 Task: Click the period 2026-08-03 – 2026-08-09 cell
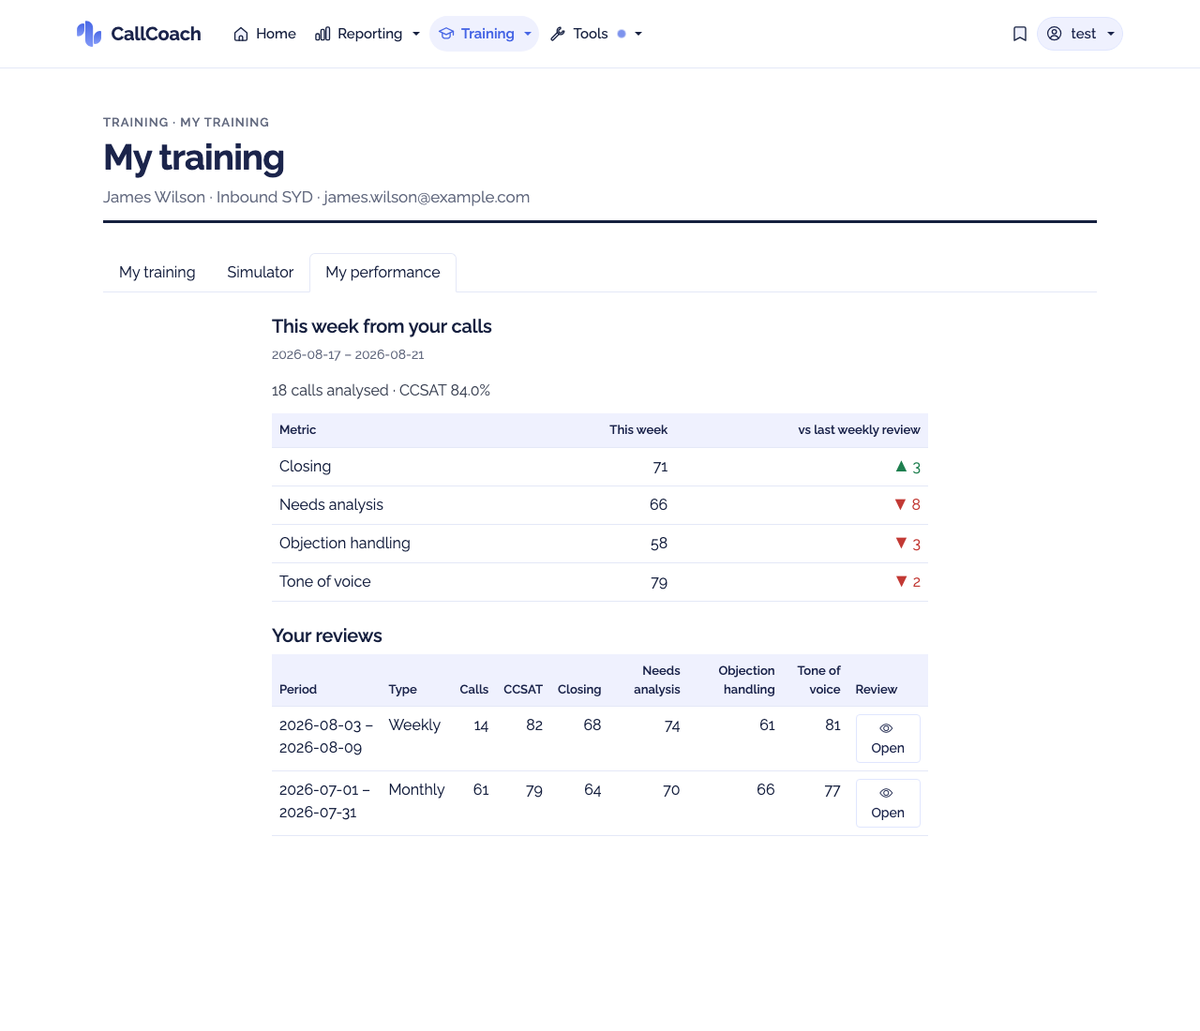coord(326,737)
